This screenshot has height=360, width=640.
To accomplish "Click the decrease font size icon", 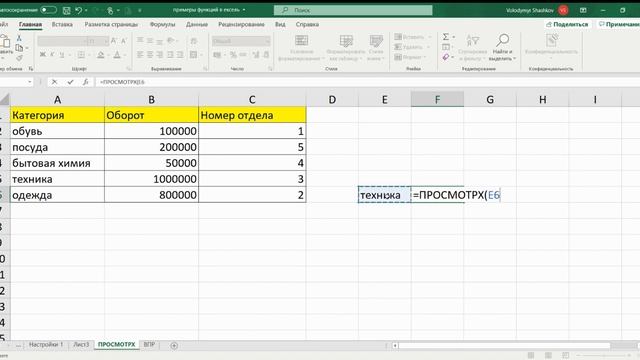I will tap(124, 41).
